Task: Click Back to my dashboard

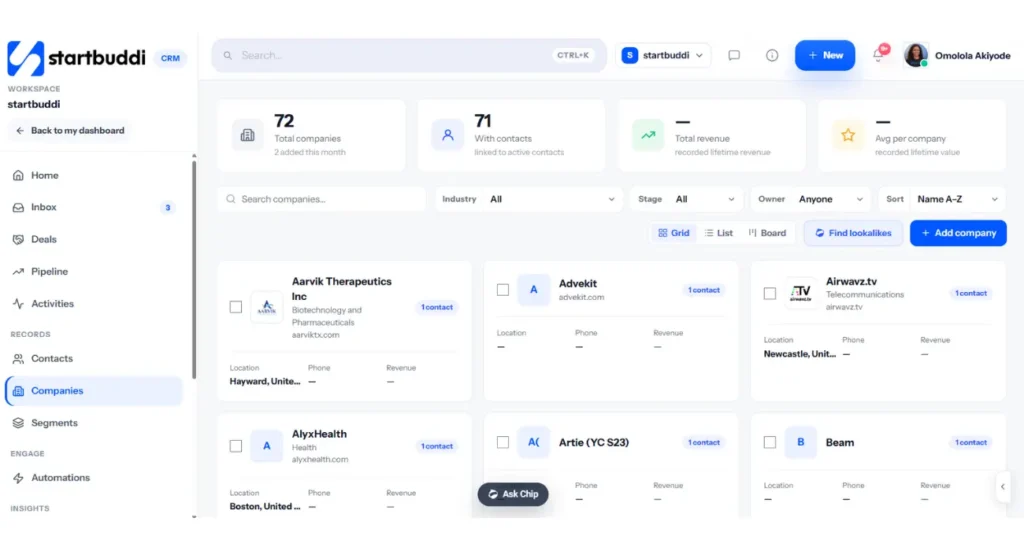Action: pyautogui.click(x=70, y=131)
